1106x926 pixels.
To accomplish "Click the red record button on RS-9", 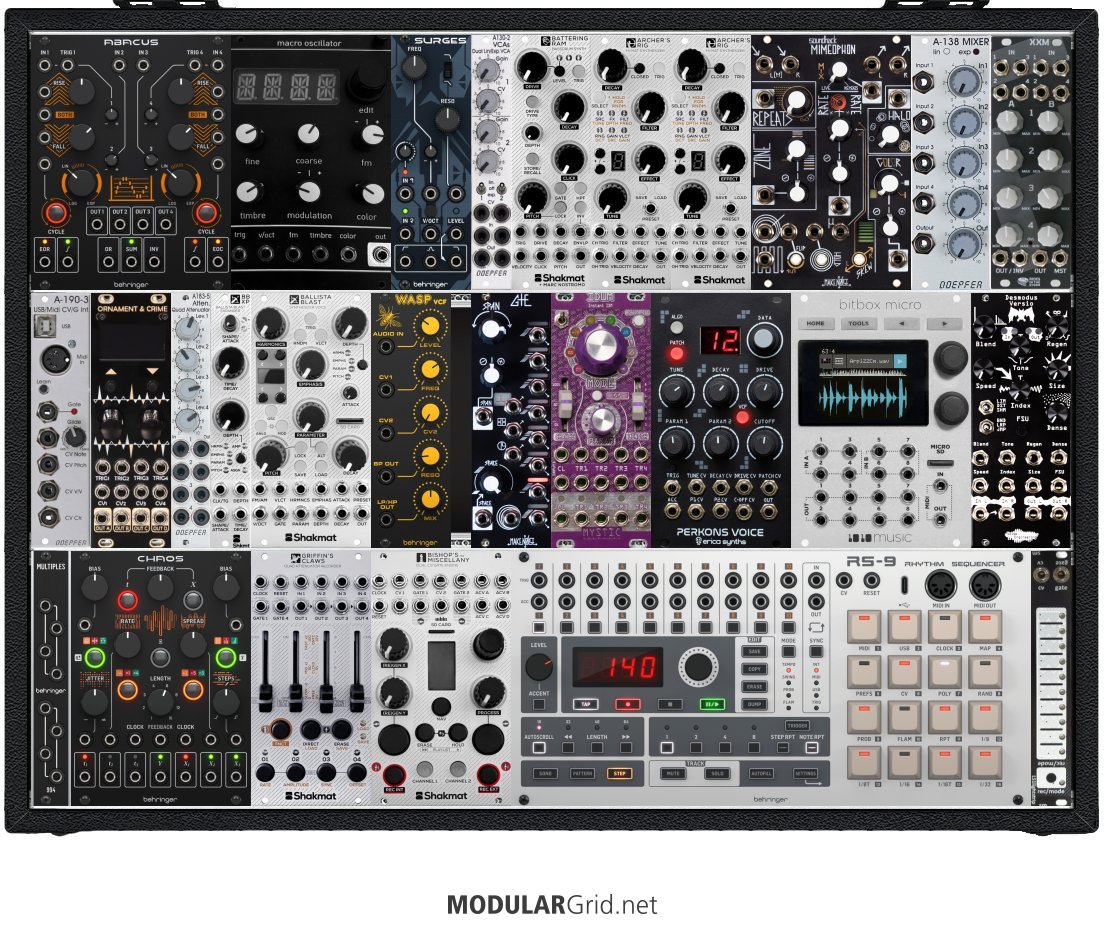I will [x=627, y=704].
